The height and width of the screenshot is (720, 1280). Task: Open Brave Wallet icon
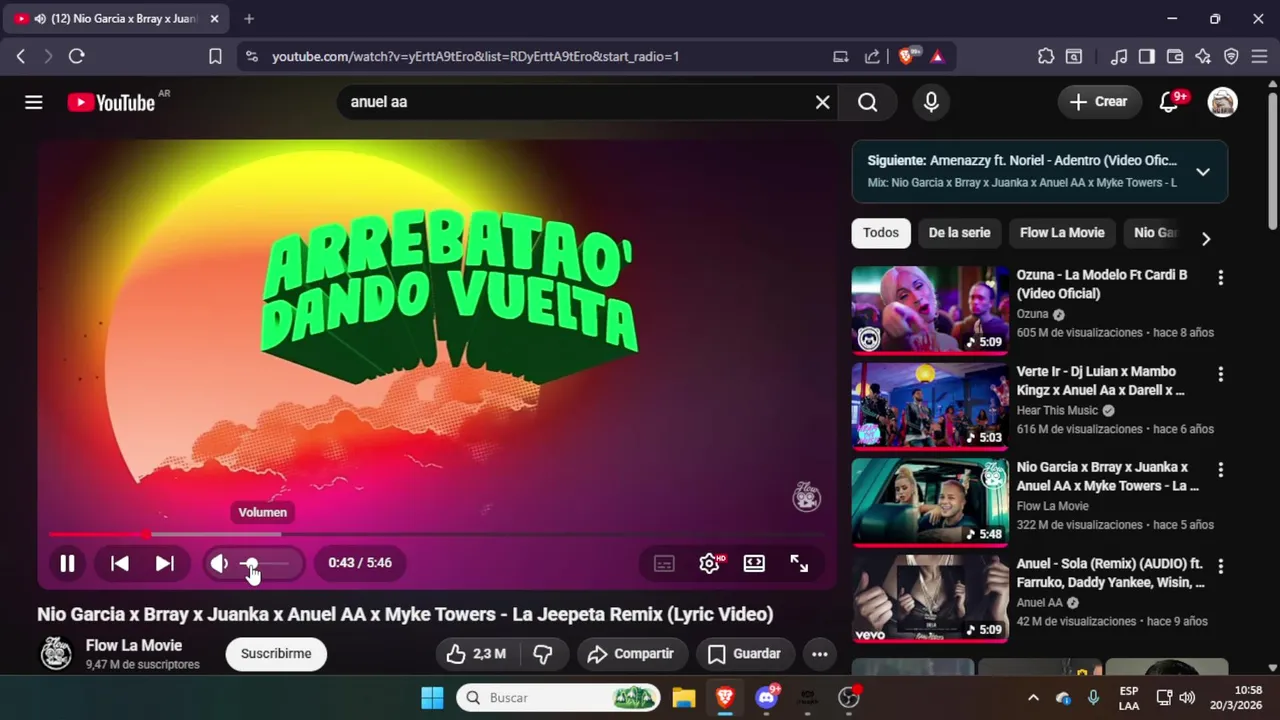pyautogui.click(x=1175, y=57)
